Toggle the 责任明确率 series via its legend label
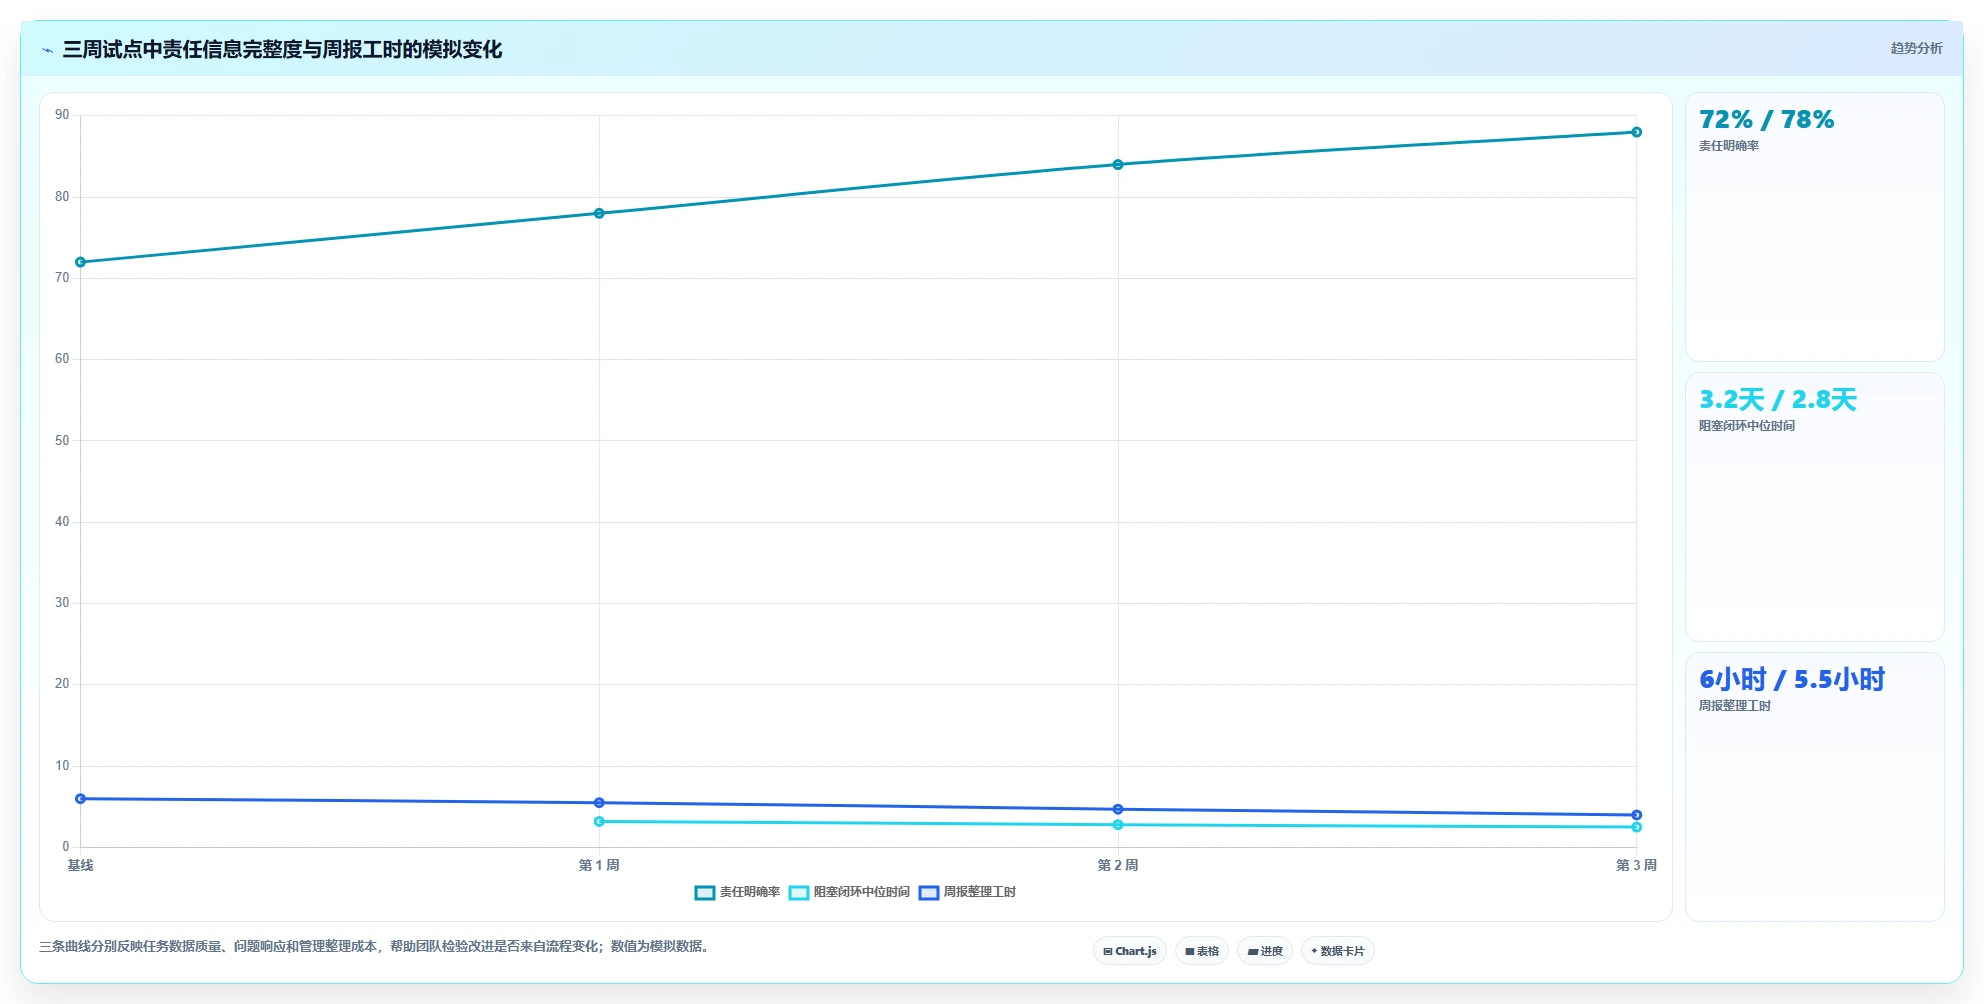This screenshot has height=1004, width=1984. pos(749,892)
